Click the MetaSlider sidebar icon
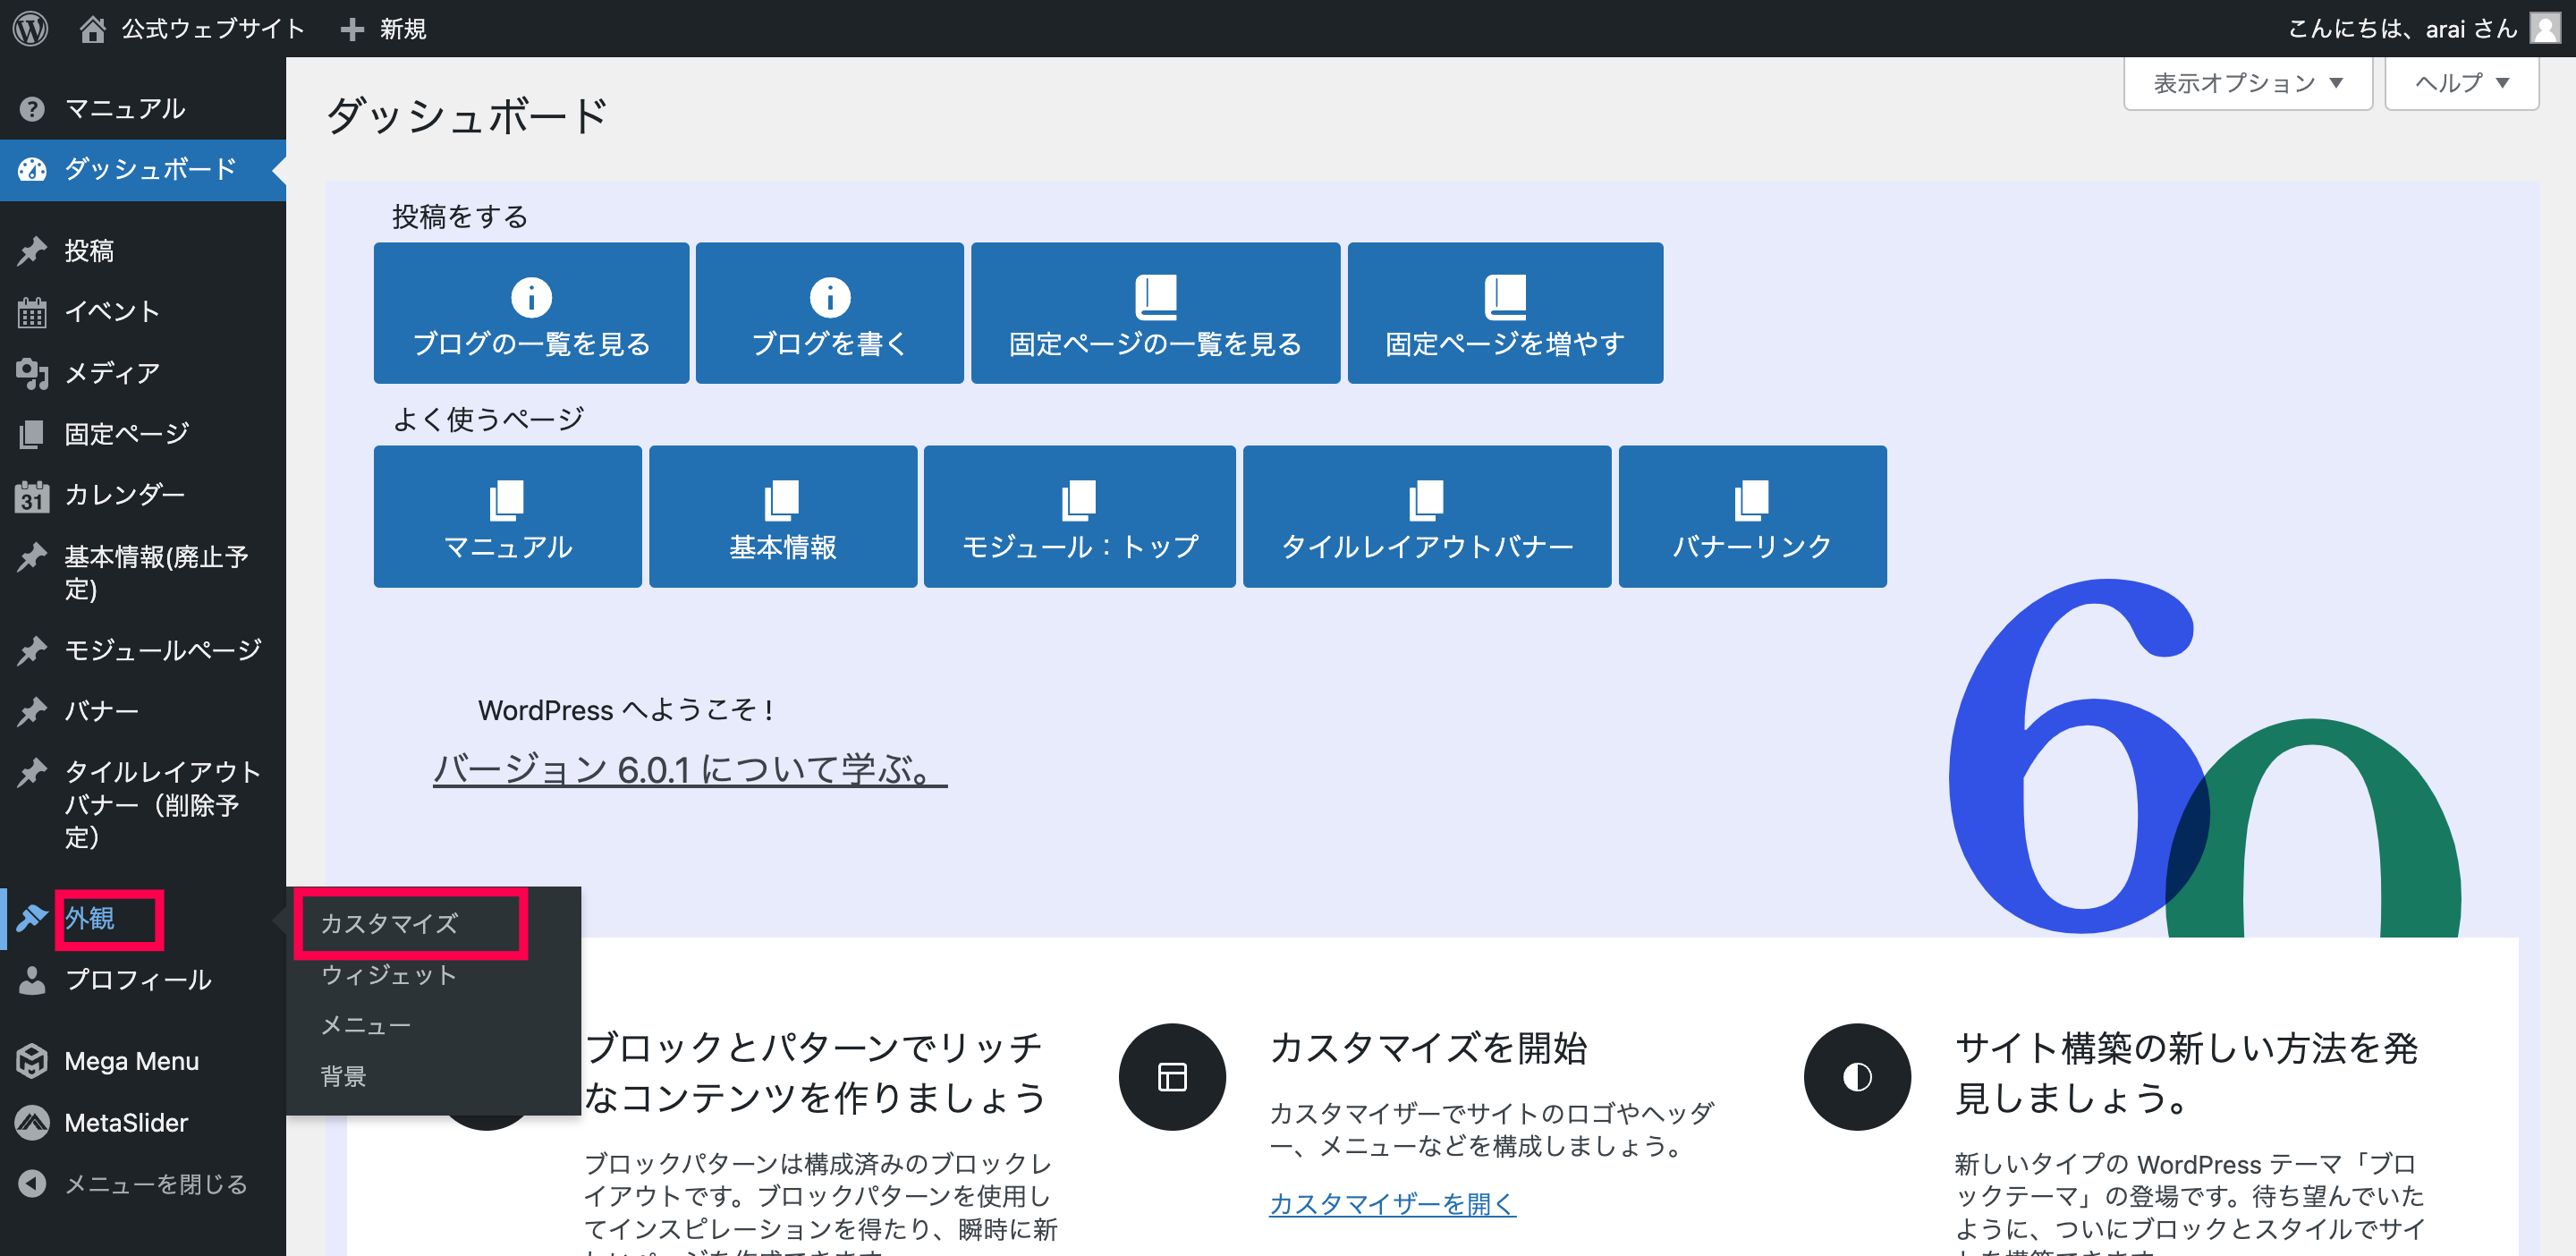This screenshot has height=1256, width=2576. tap(32, 1123)
